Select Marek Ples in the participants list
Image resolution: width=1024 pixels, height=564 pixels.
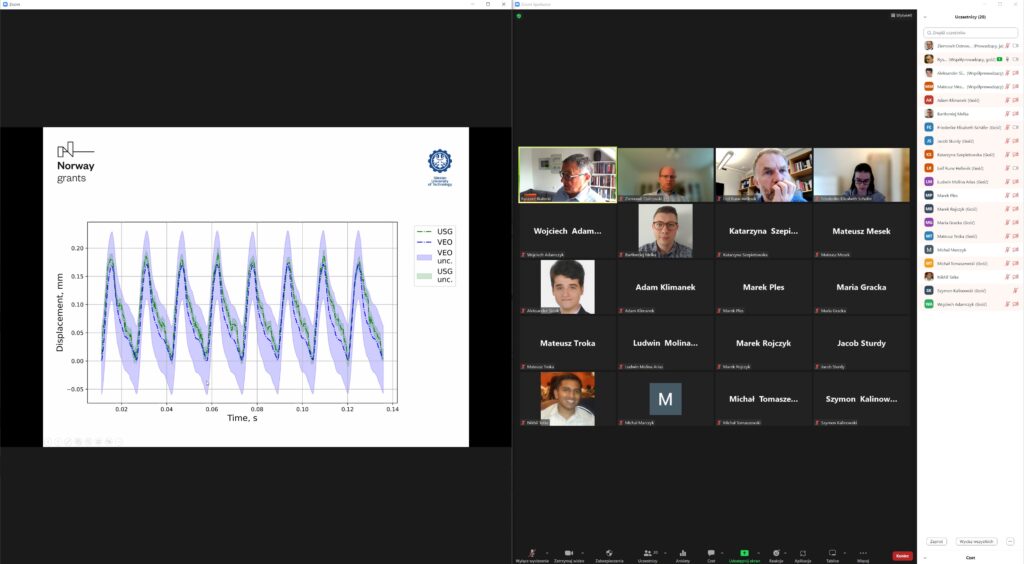[950, 195]
